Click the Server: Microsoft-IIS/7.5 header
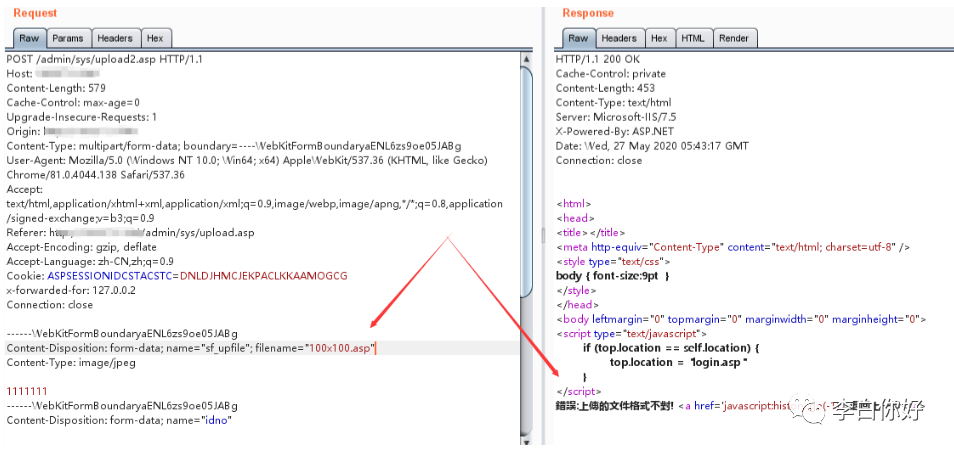 [x=616, y=117]
